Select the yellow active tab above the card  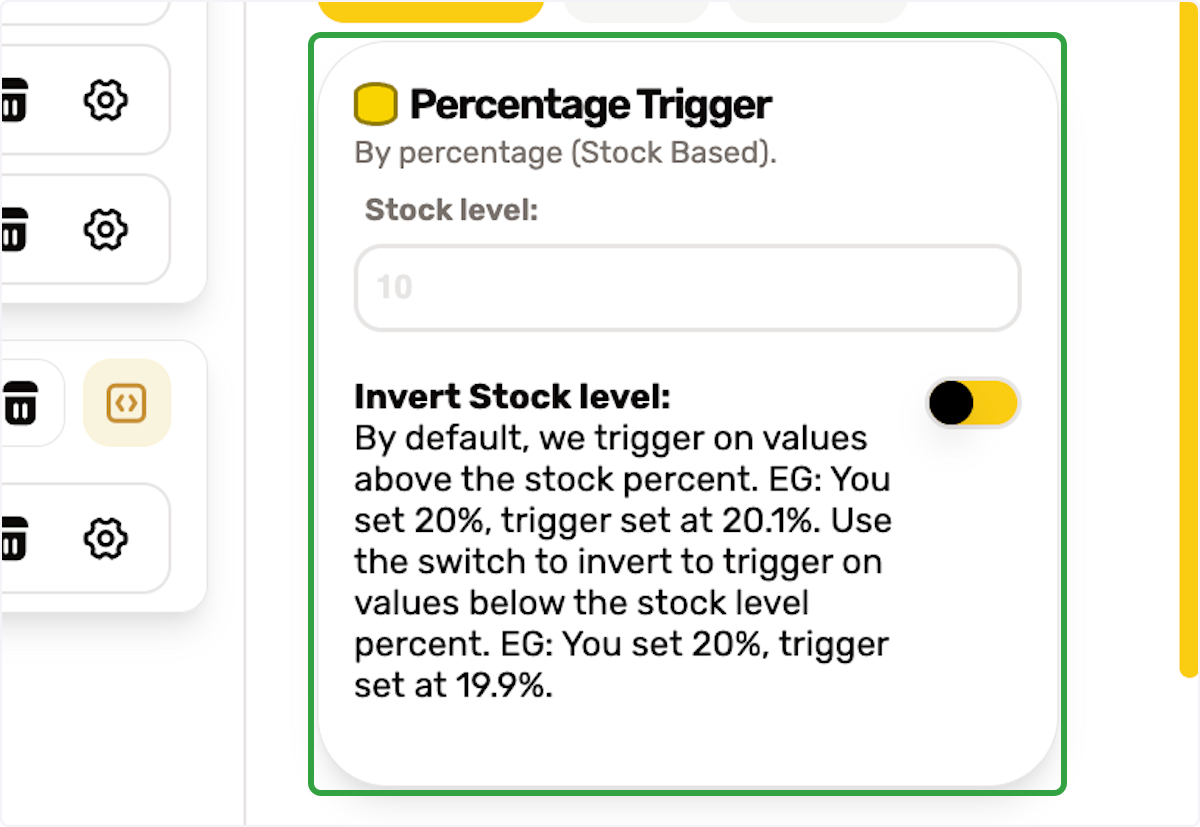coord(431,10)
